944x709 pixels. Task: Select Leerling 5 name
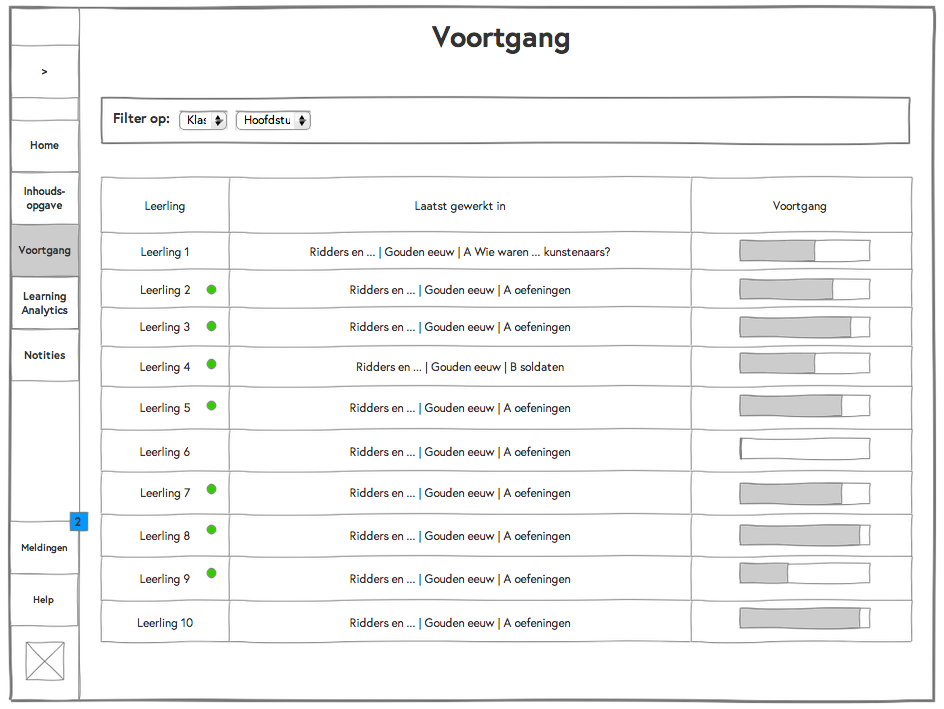click(165, 407)
